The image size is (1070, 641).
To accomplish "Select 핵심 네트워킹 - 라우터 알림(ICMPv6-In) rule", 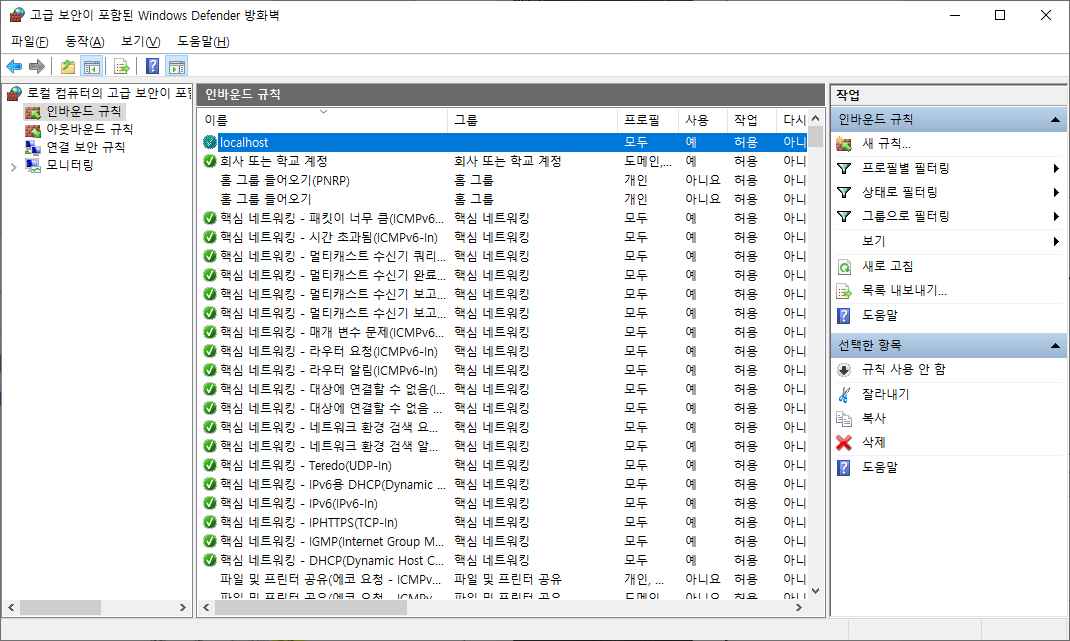I will 504,370.
